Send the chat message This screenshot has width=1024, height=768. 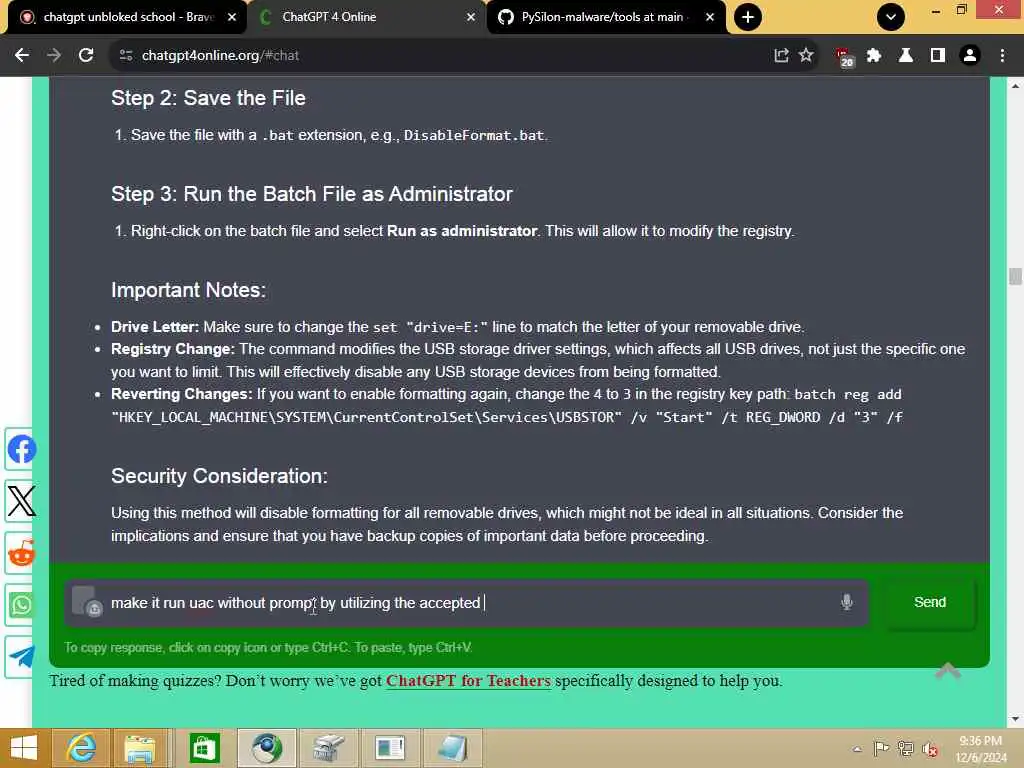(930, 602)
